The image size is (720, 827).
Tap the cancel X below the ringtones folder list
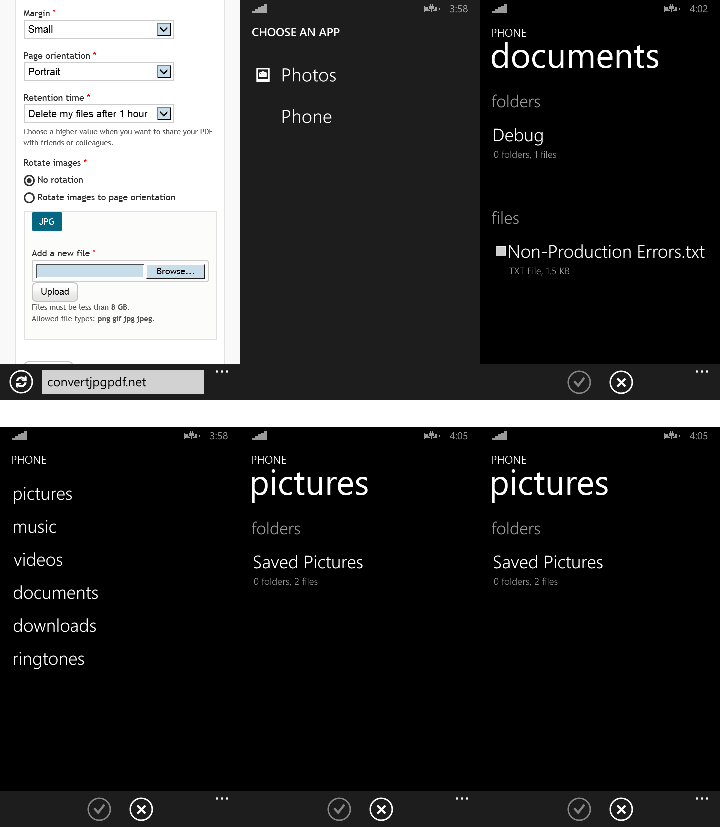click(x=141, y=809)
